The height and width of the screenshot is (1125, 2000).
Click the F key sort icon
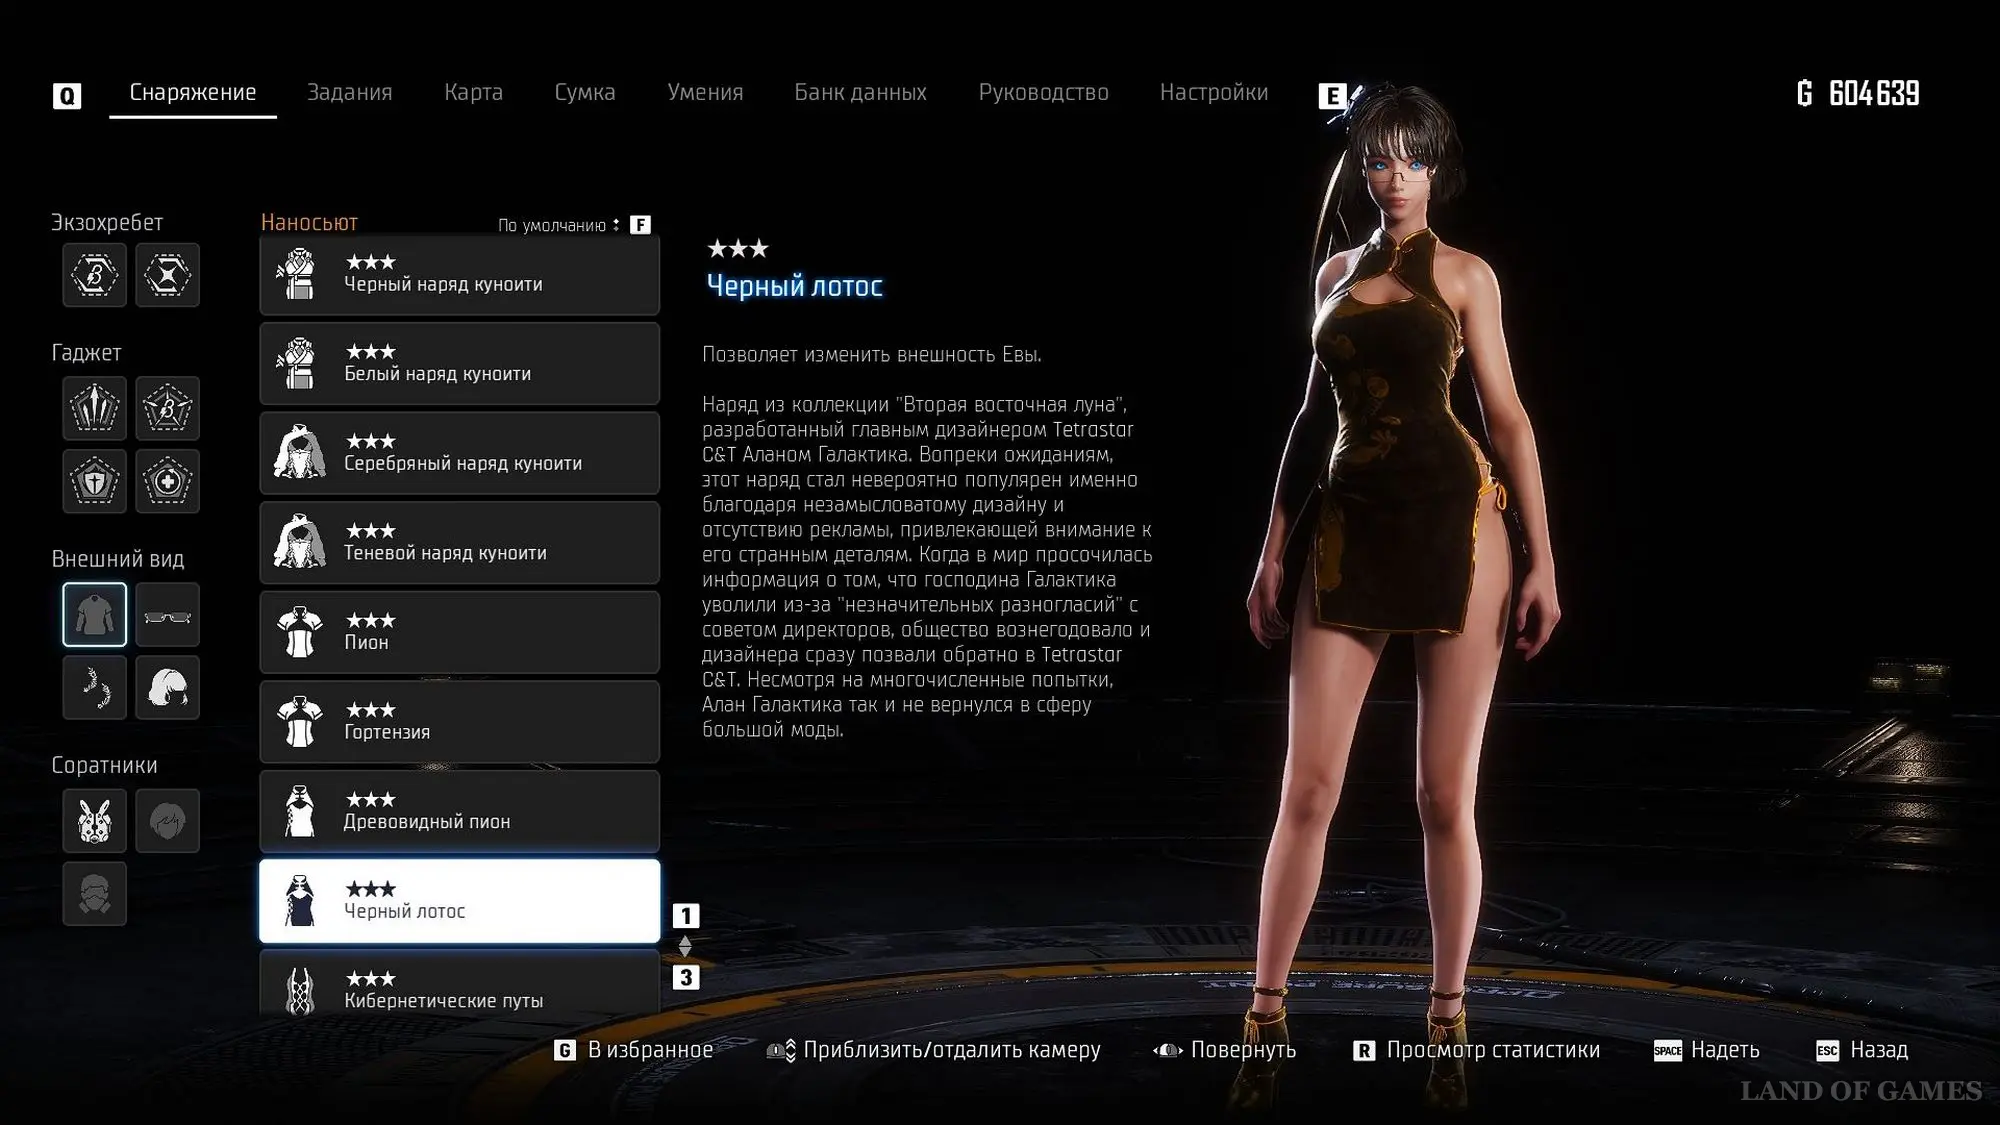[x=640, y=225]
